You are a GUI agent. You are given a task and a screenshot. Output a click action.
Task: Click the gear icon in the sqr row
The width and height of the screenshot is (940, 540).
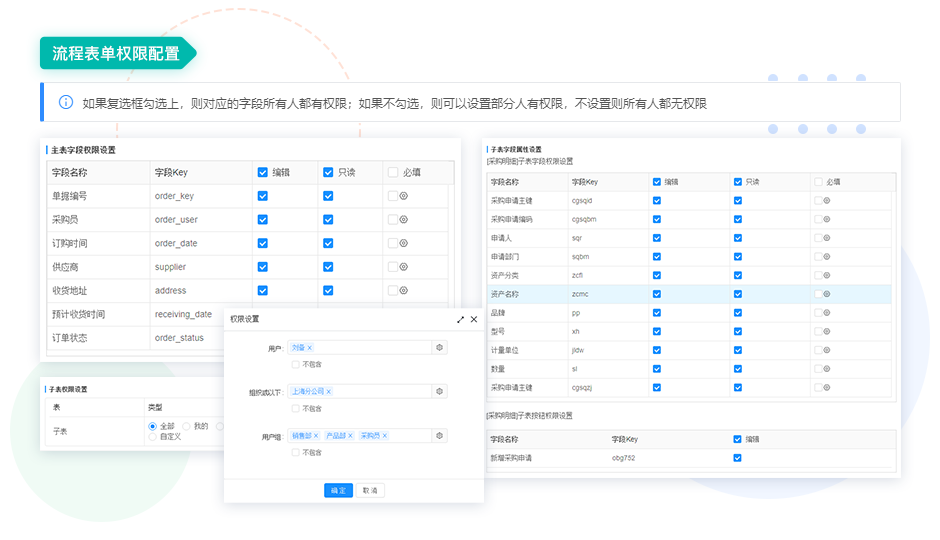point(827,238)
